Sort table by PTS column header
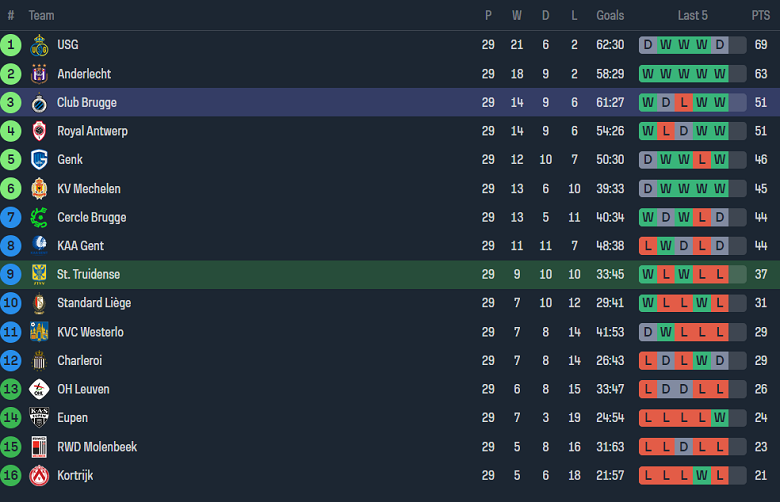Viewport: 780px width, 502px height. pyautogui.click(x=760, y=15)
